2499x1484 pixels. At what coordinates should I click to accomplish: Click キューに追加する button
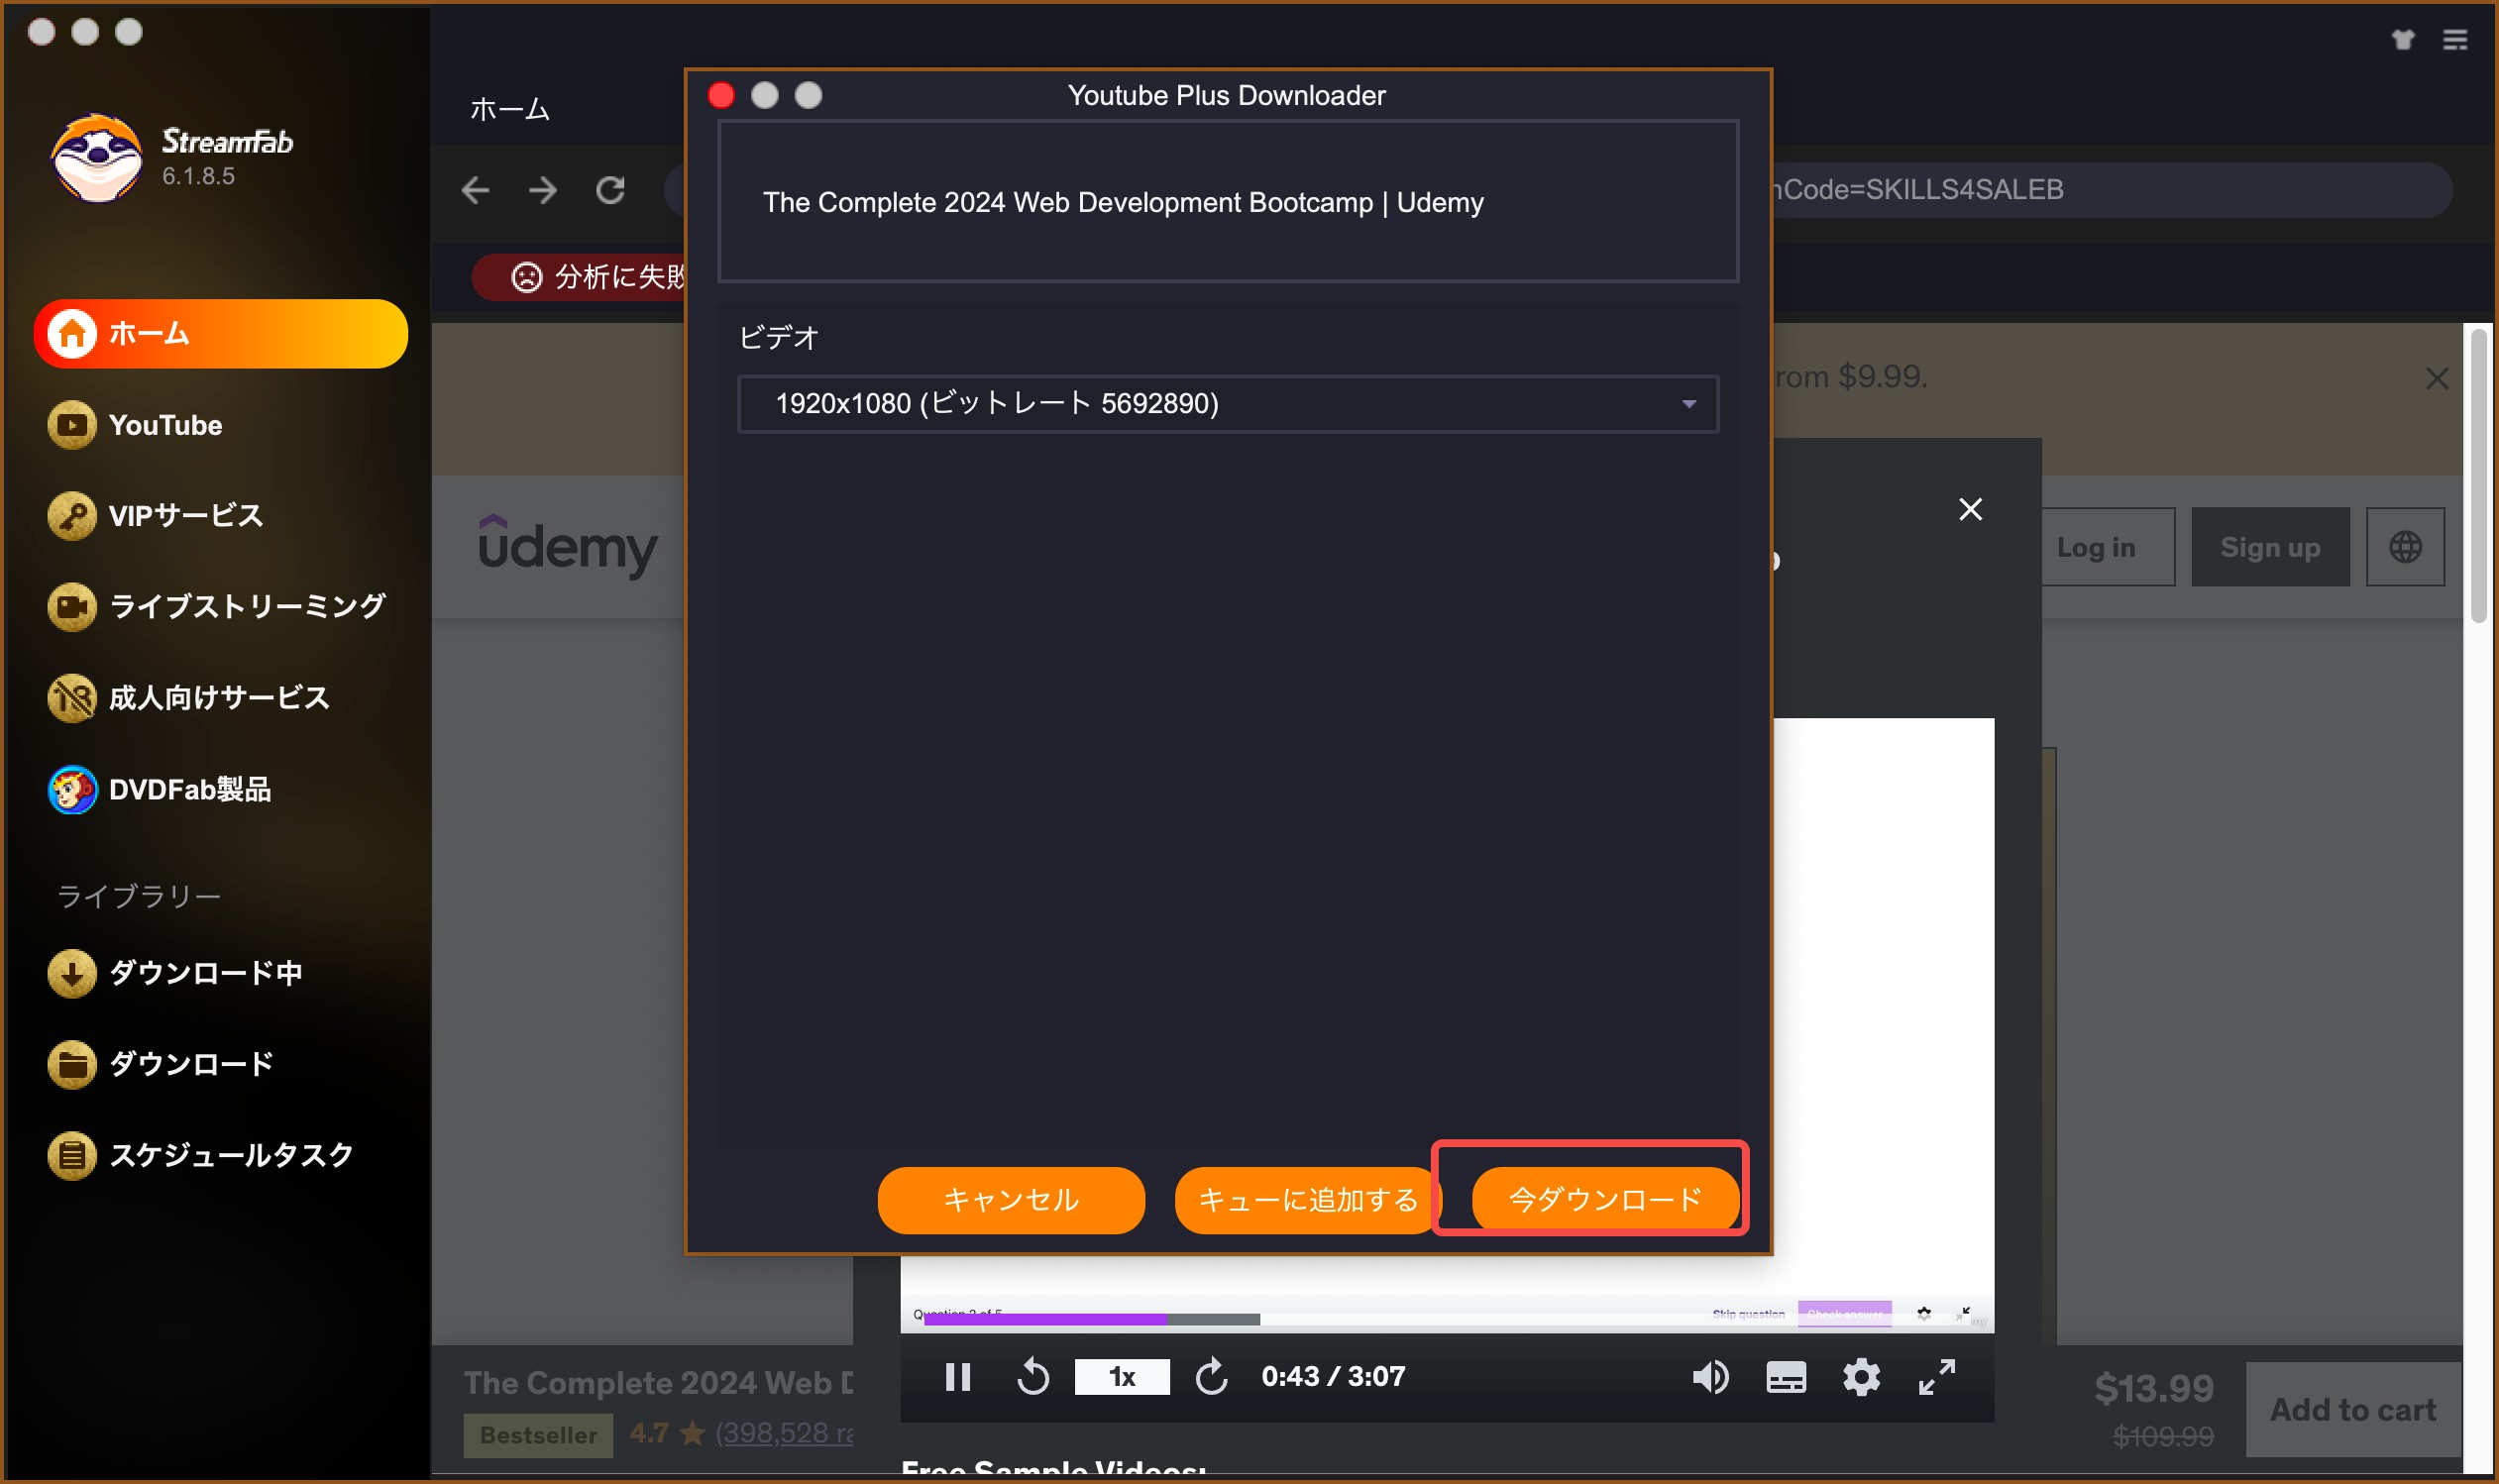pyautogui.click(x=1307, y=1199)
